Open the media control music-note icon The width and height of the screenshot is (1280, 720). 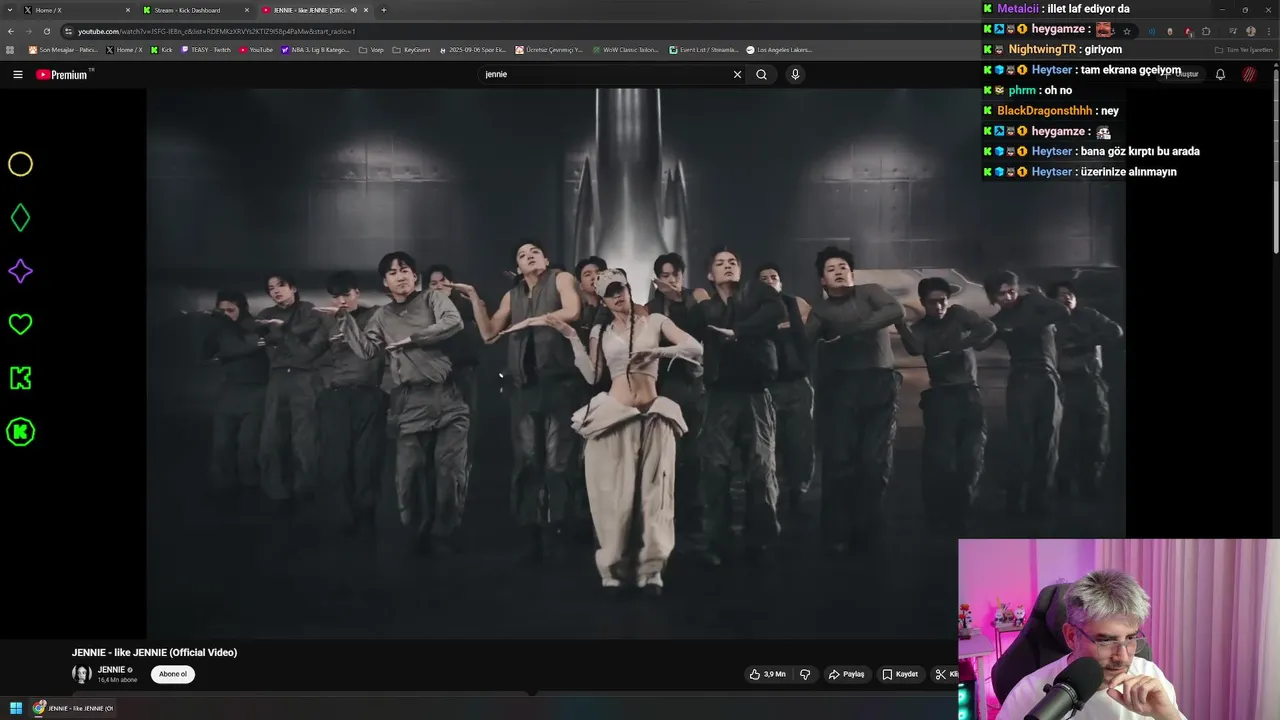tap(1232, 31)
